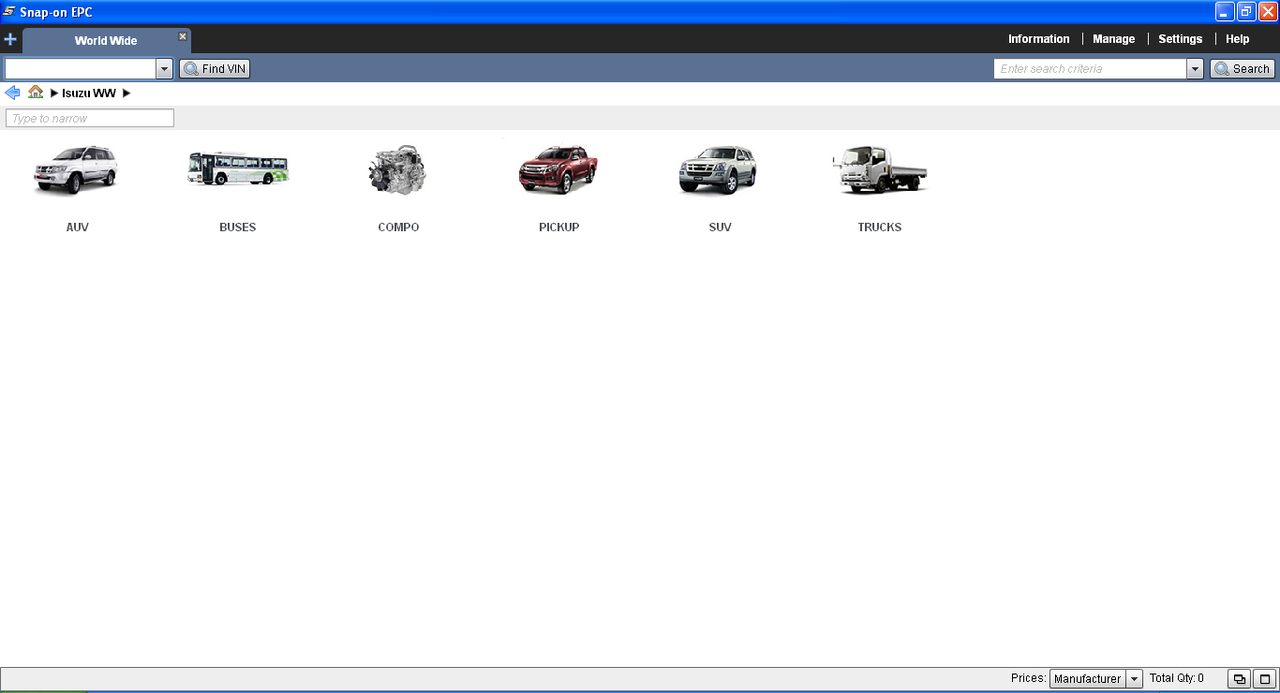Select the TRUCKS label

[880, 227]
